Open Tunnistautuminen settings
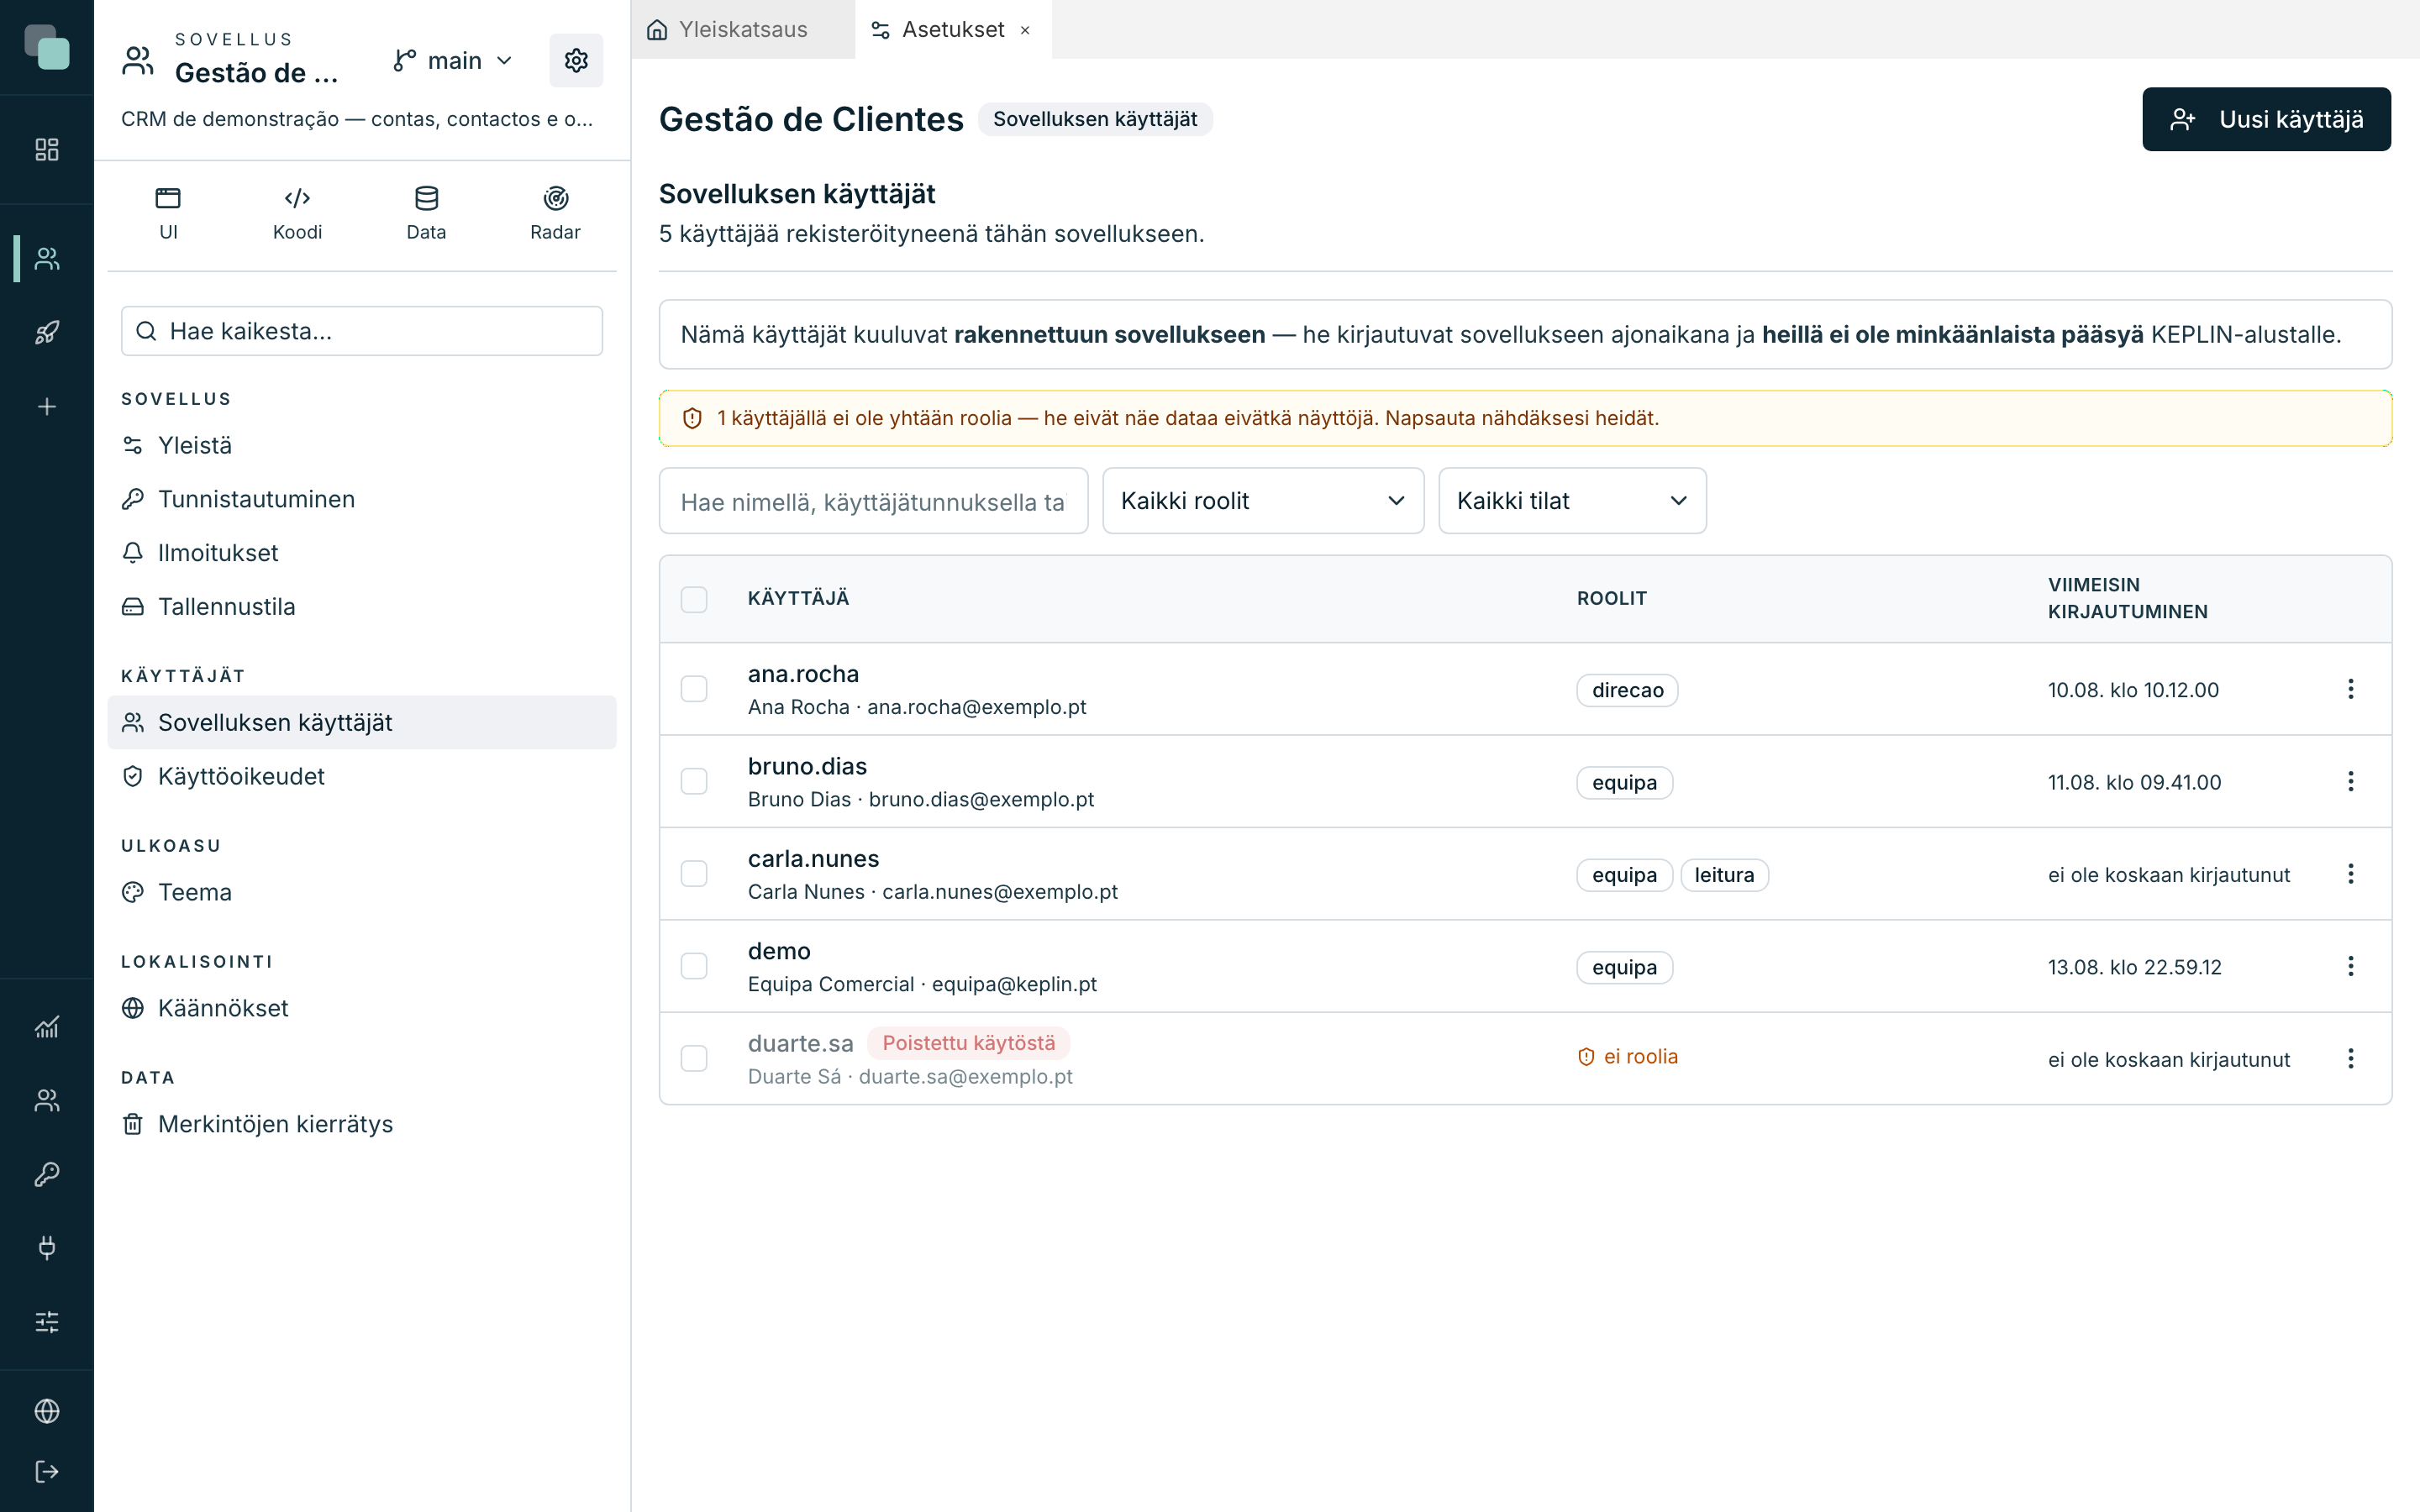 [x=362, y=499]
